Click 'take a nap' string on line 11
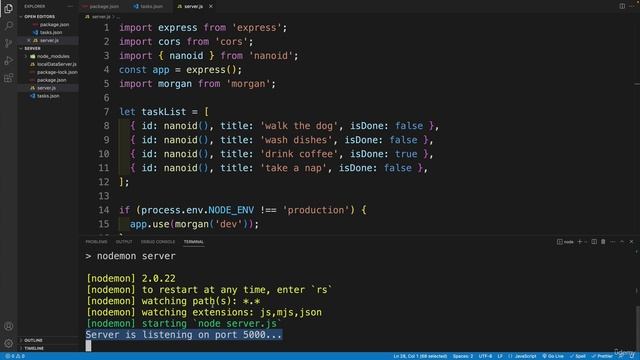The height and width of the screenshot is (360, 640). point(293,168)
